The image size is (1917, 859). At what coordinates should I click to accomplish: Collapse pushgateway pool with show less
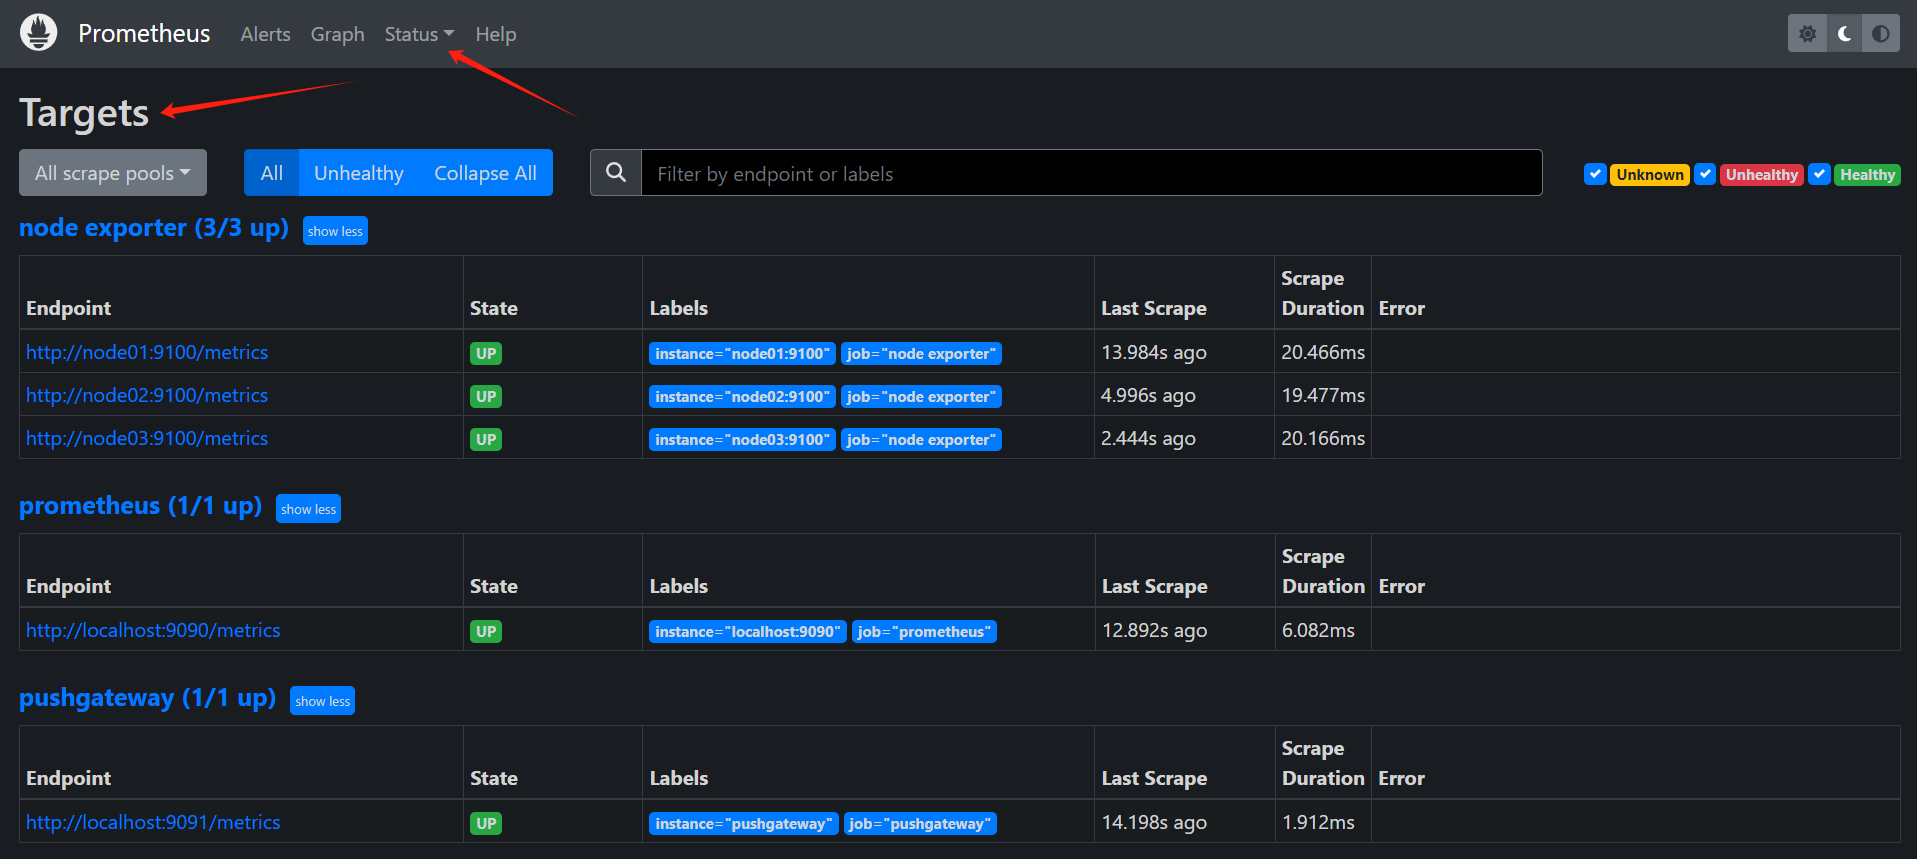[x=322, y=701]
